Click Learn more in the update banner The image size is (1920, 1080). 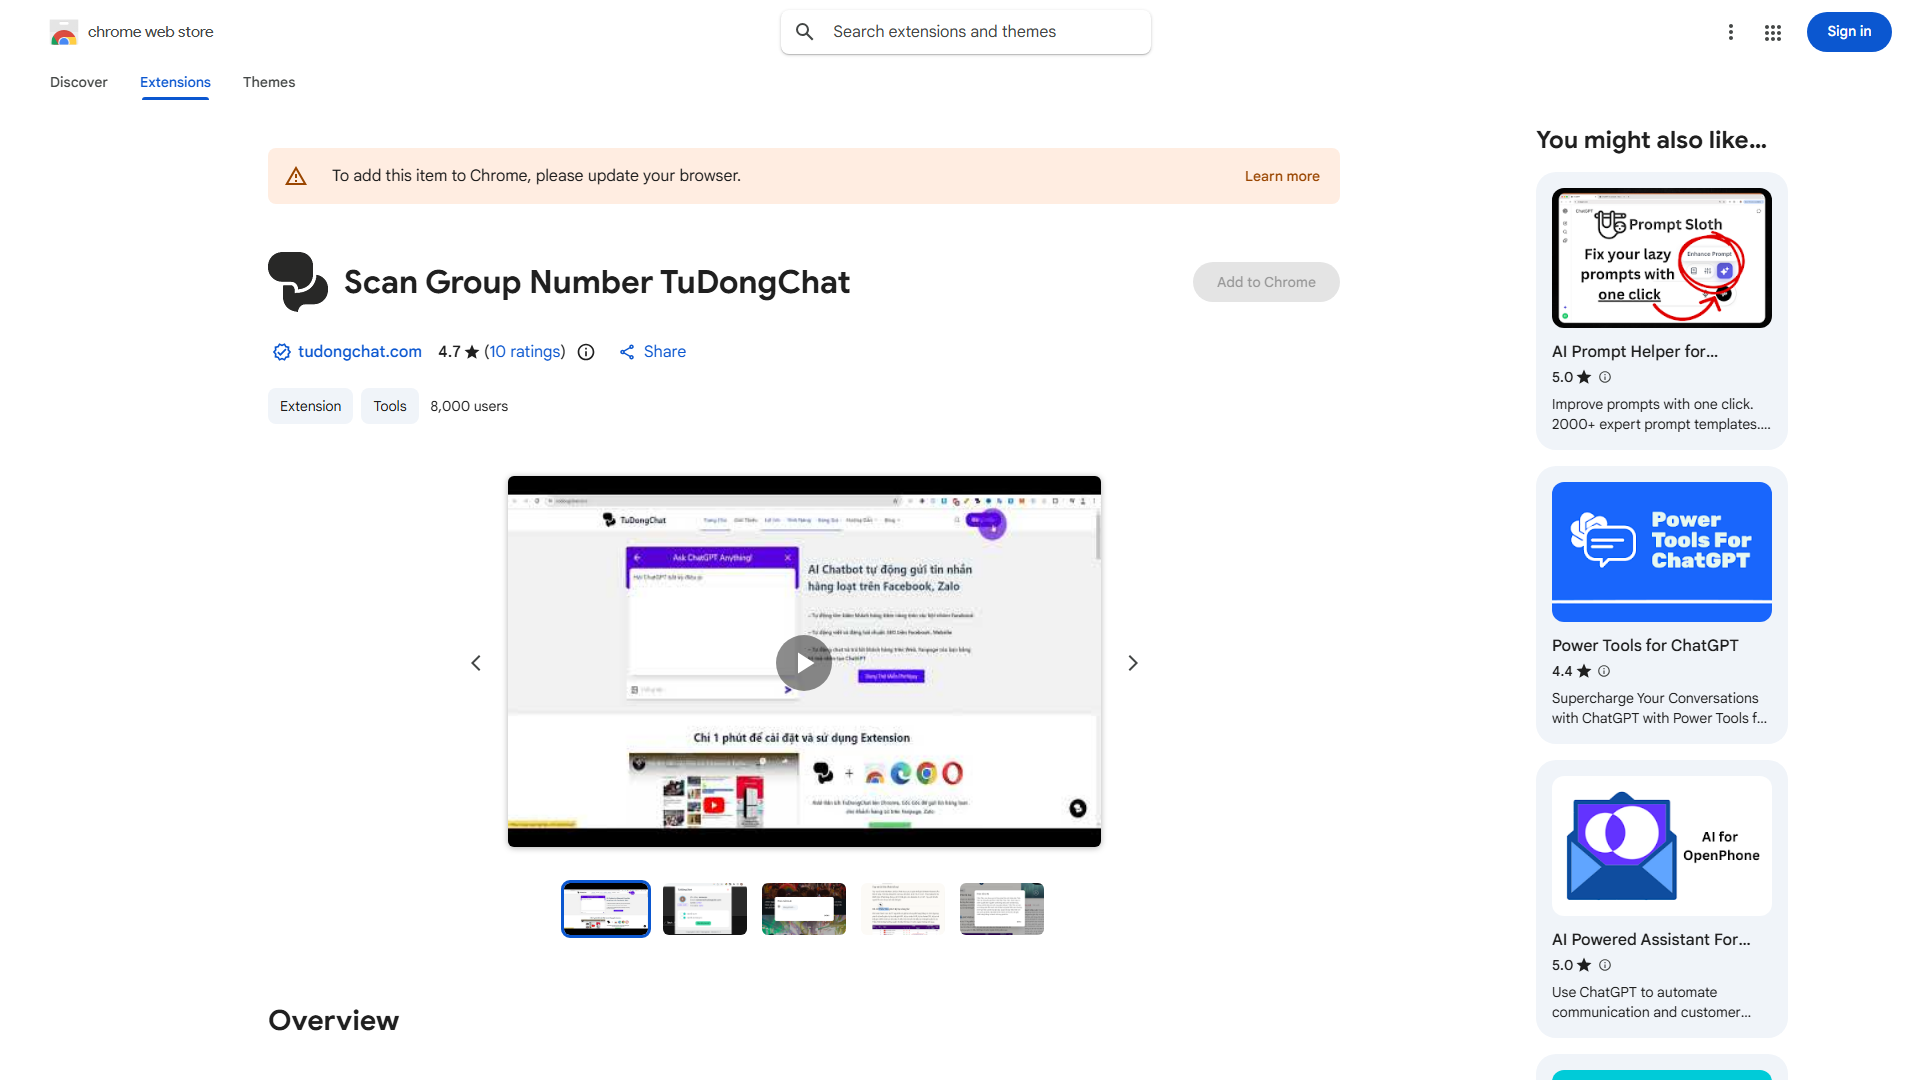[1281, 176]
